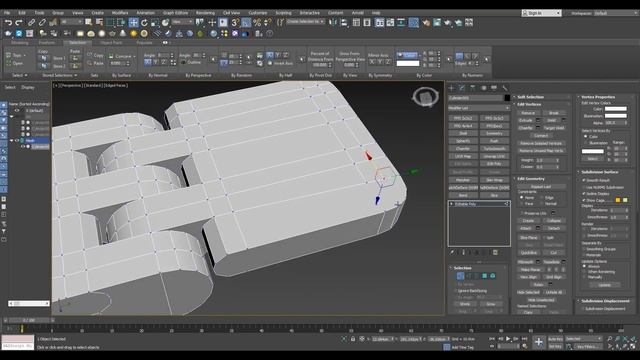Viewport: 640px width, 360px height.
Task: Toggle the Angle Snap icon
Action: 246,22
